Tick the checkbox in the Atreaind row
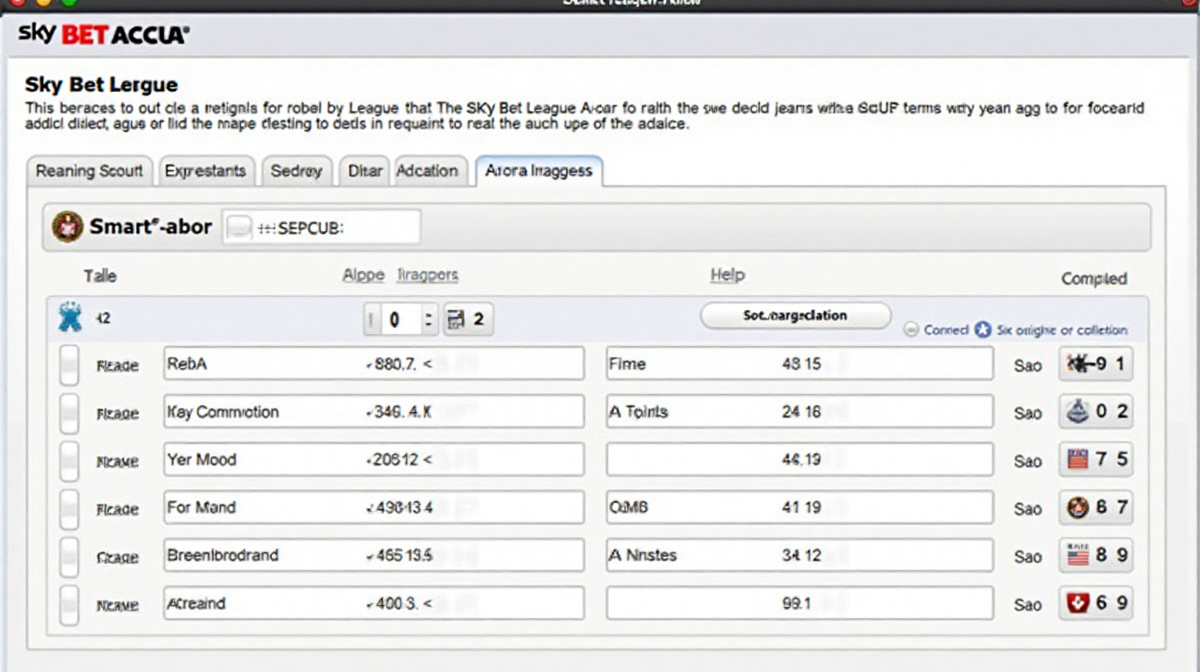Viewport: 1200px width, 672px height. 69,604
